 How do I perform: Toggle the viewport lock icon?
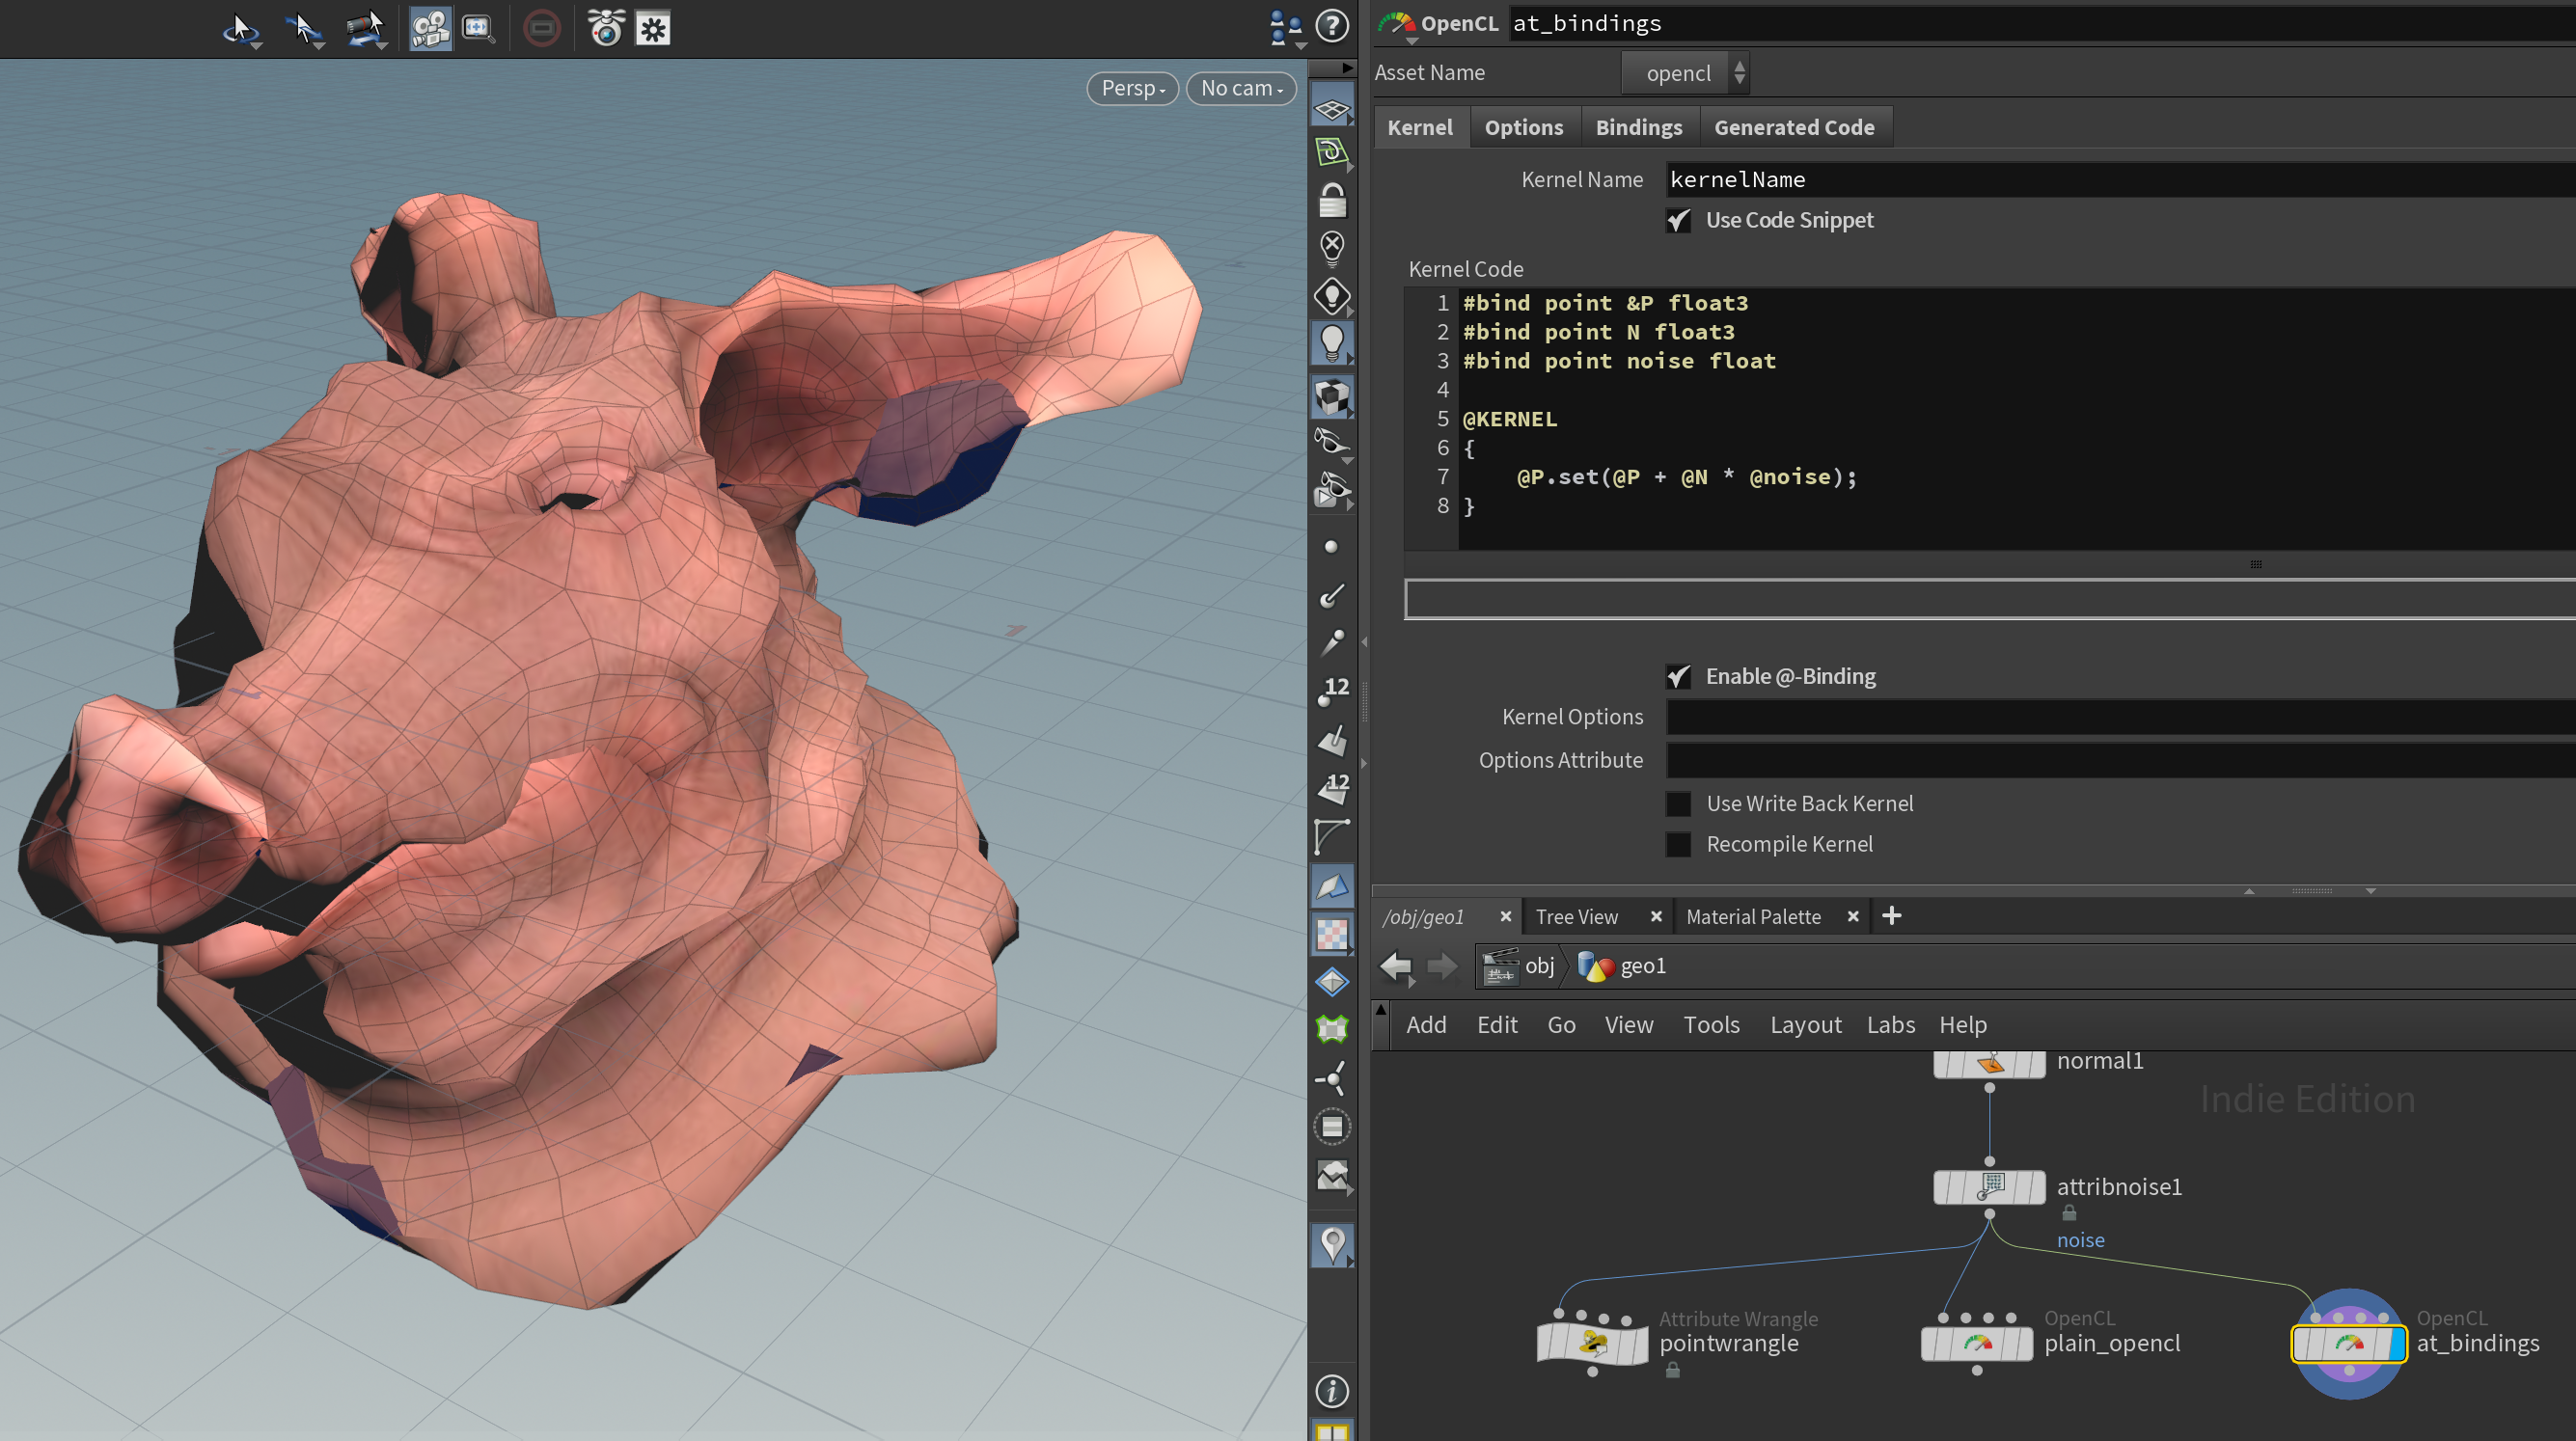point(1332,200)
